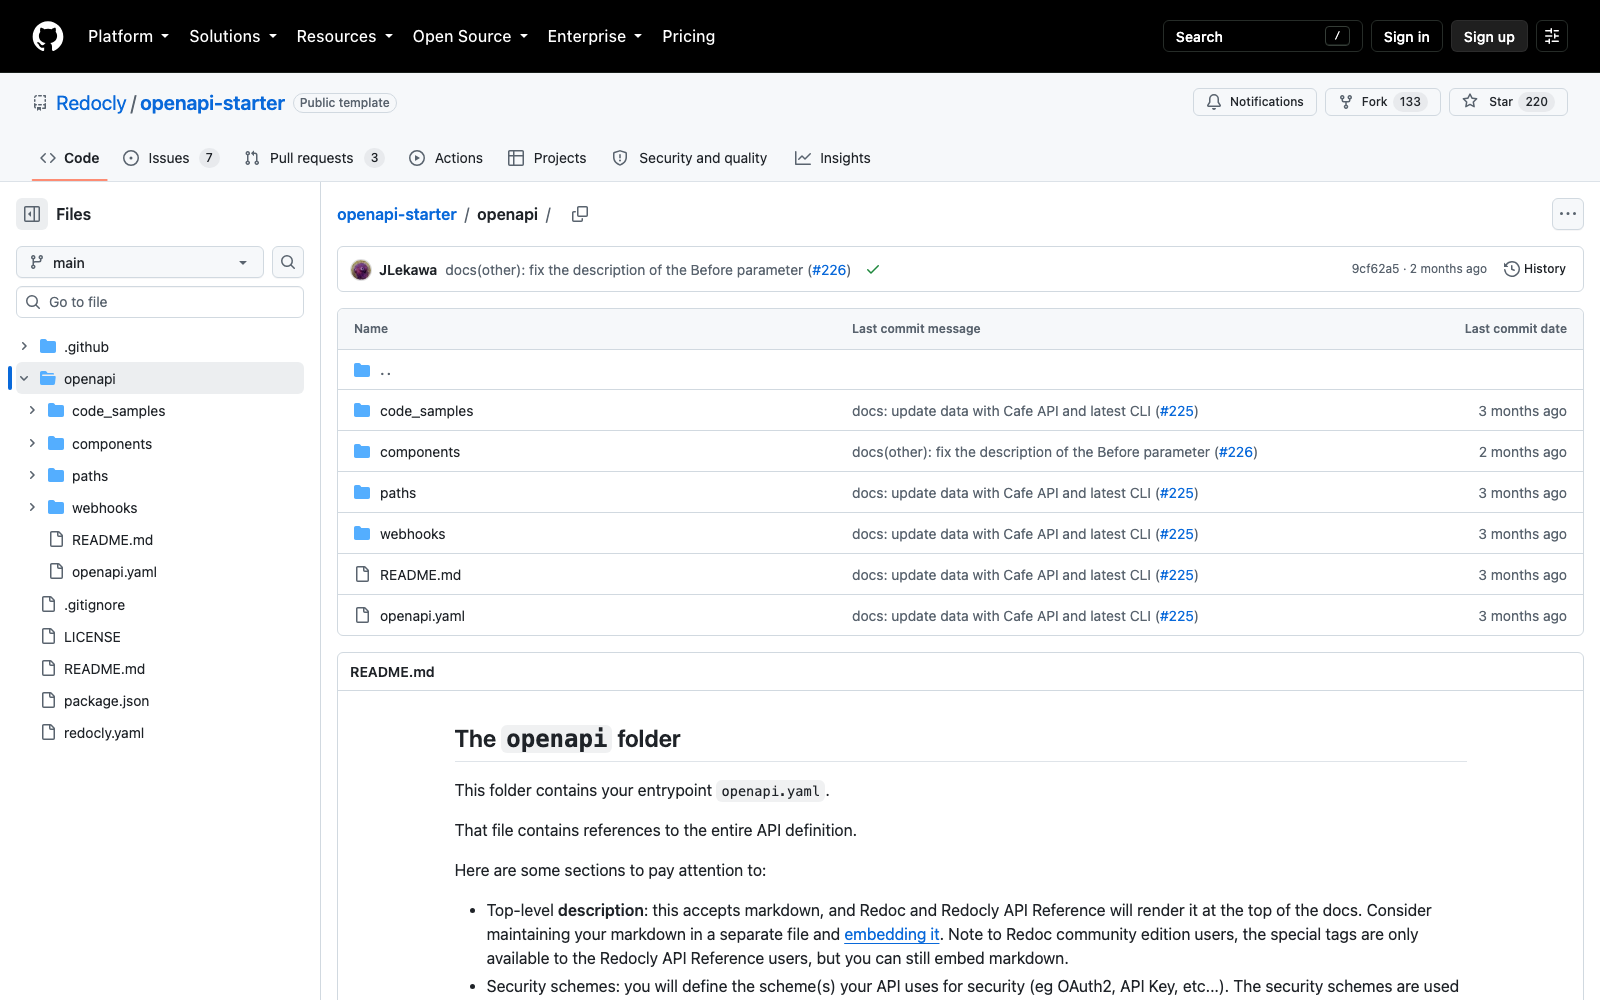Open redocly.yaml in the sidebar tree
The width and height of the screenshot is (1600, 1000).
coord(104,733)
